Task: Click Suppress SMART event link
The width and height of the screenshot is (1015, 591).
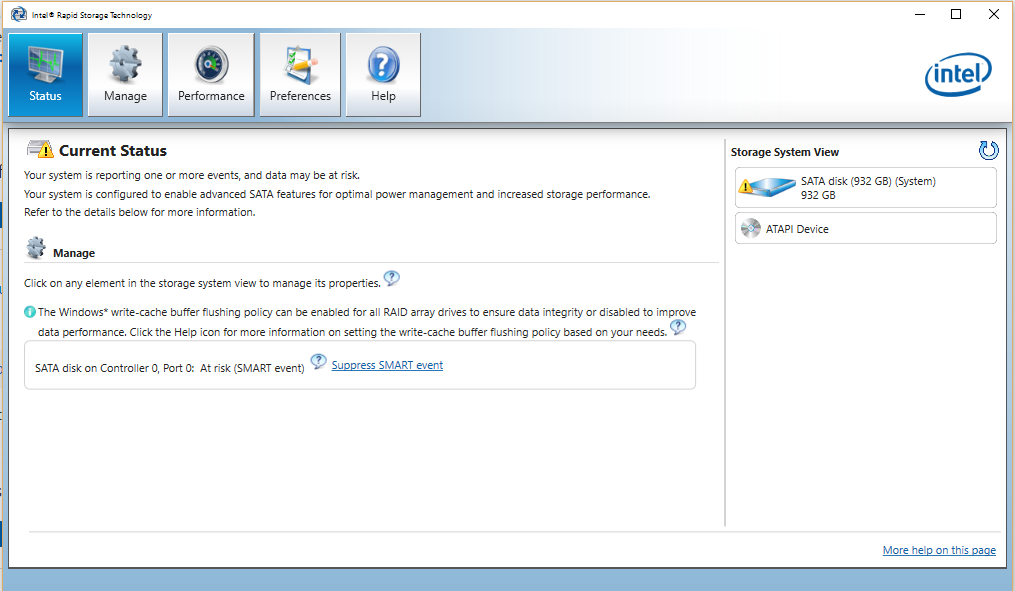Action: (387, 365)
